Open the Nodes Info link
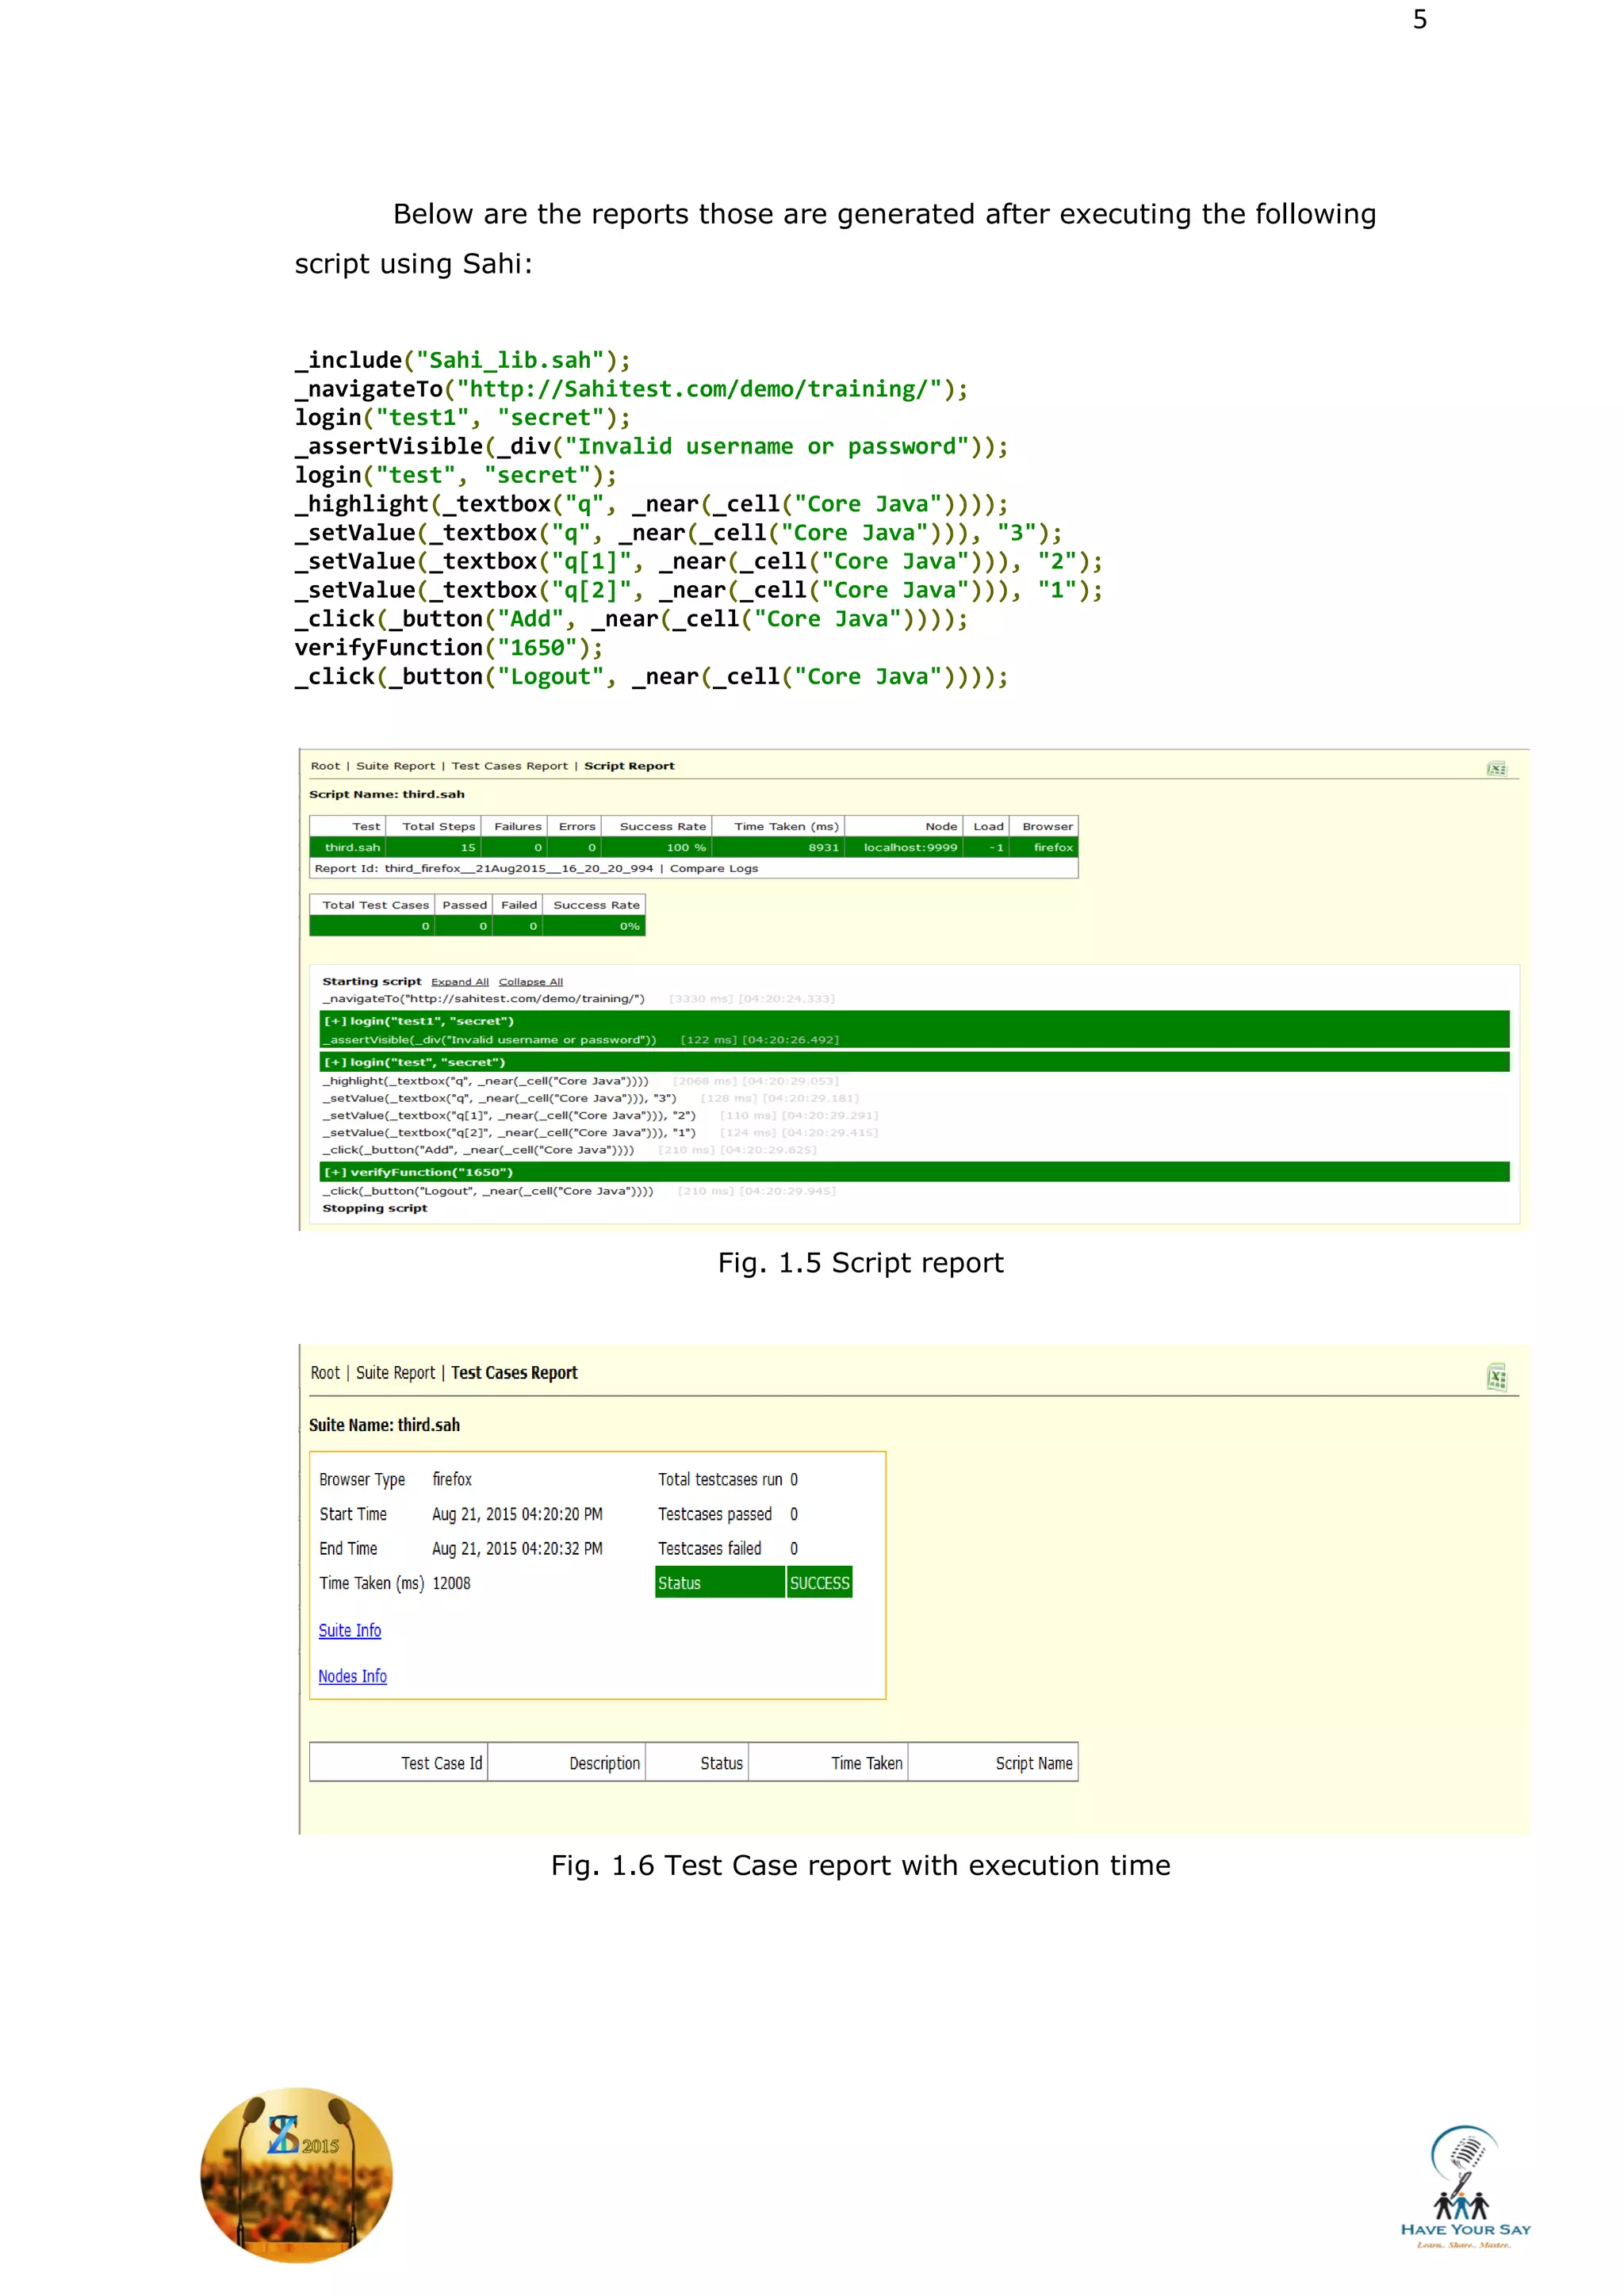The image size is (1624, 2296). coord(352,1676)
